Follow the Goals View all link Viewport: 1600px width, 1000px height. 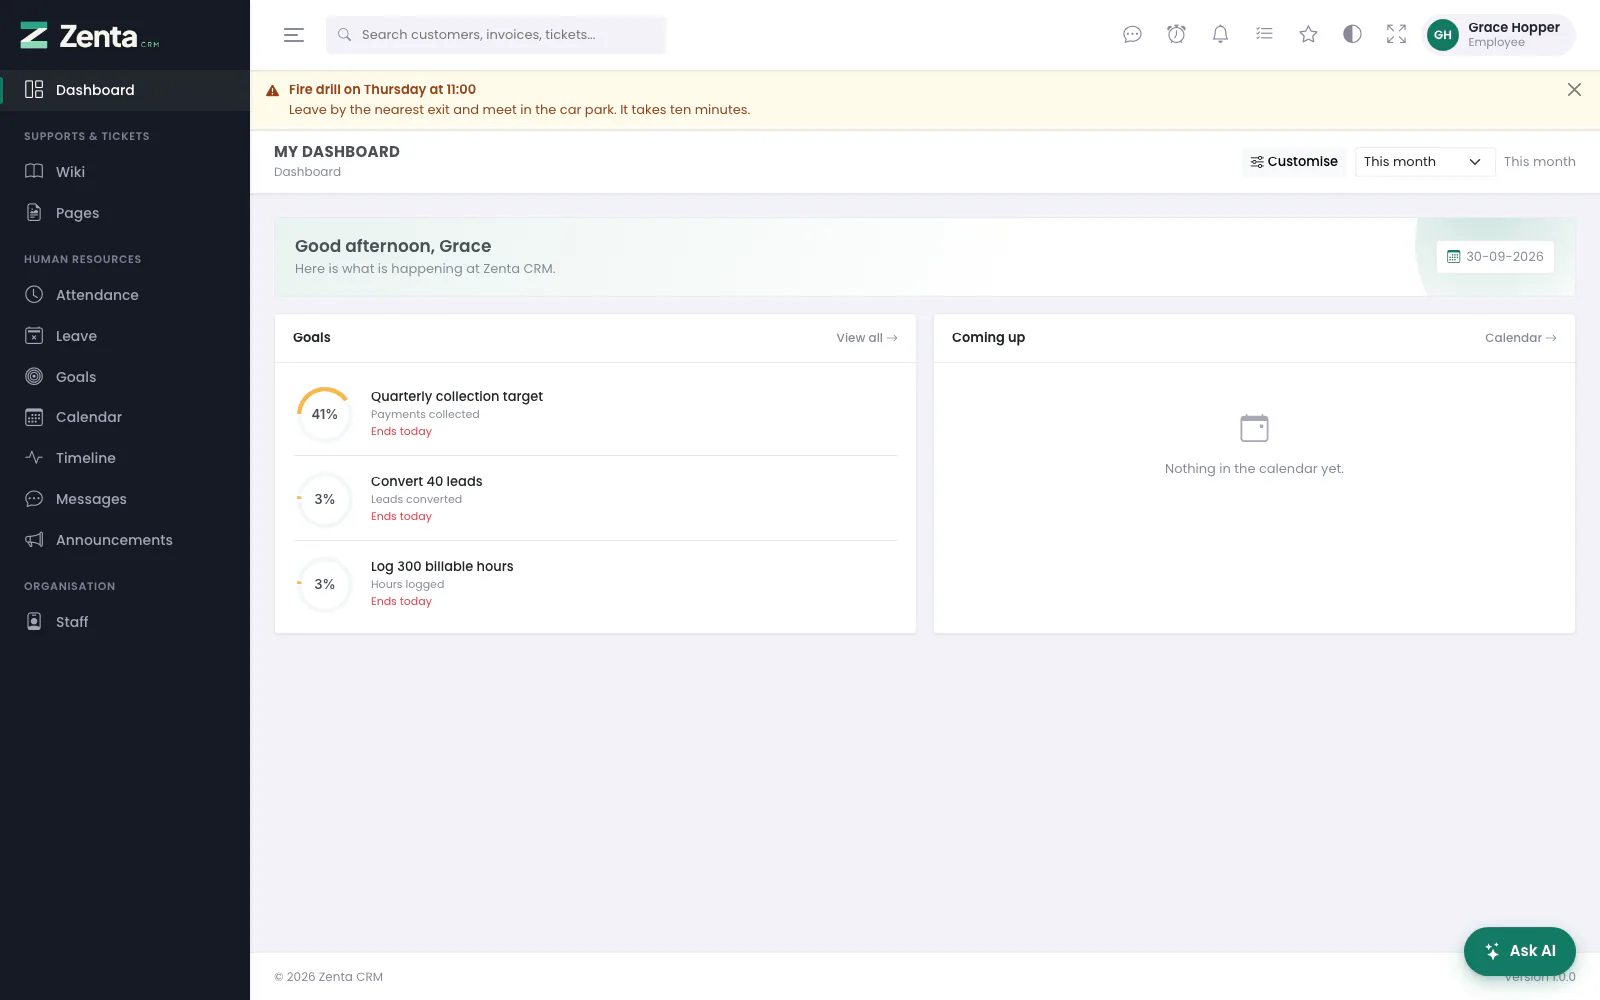[867, 338]
